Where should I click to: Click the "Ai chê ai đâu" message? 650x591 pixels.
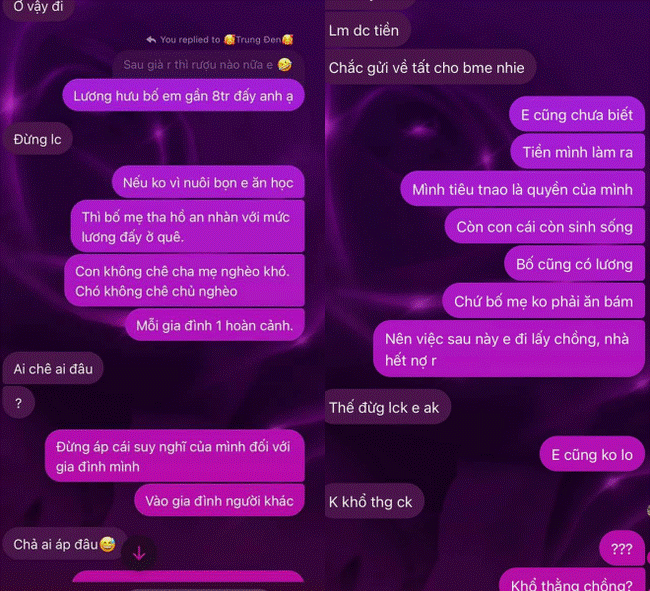(53, 368)
